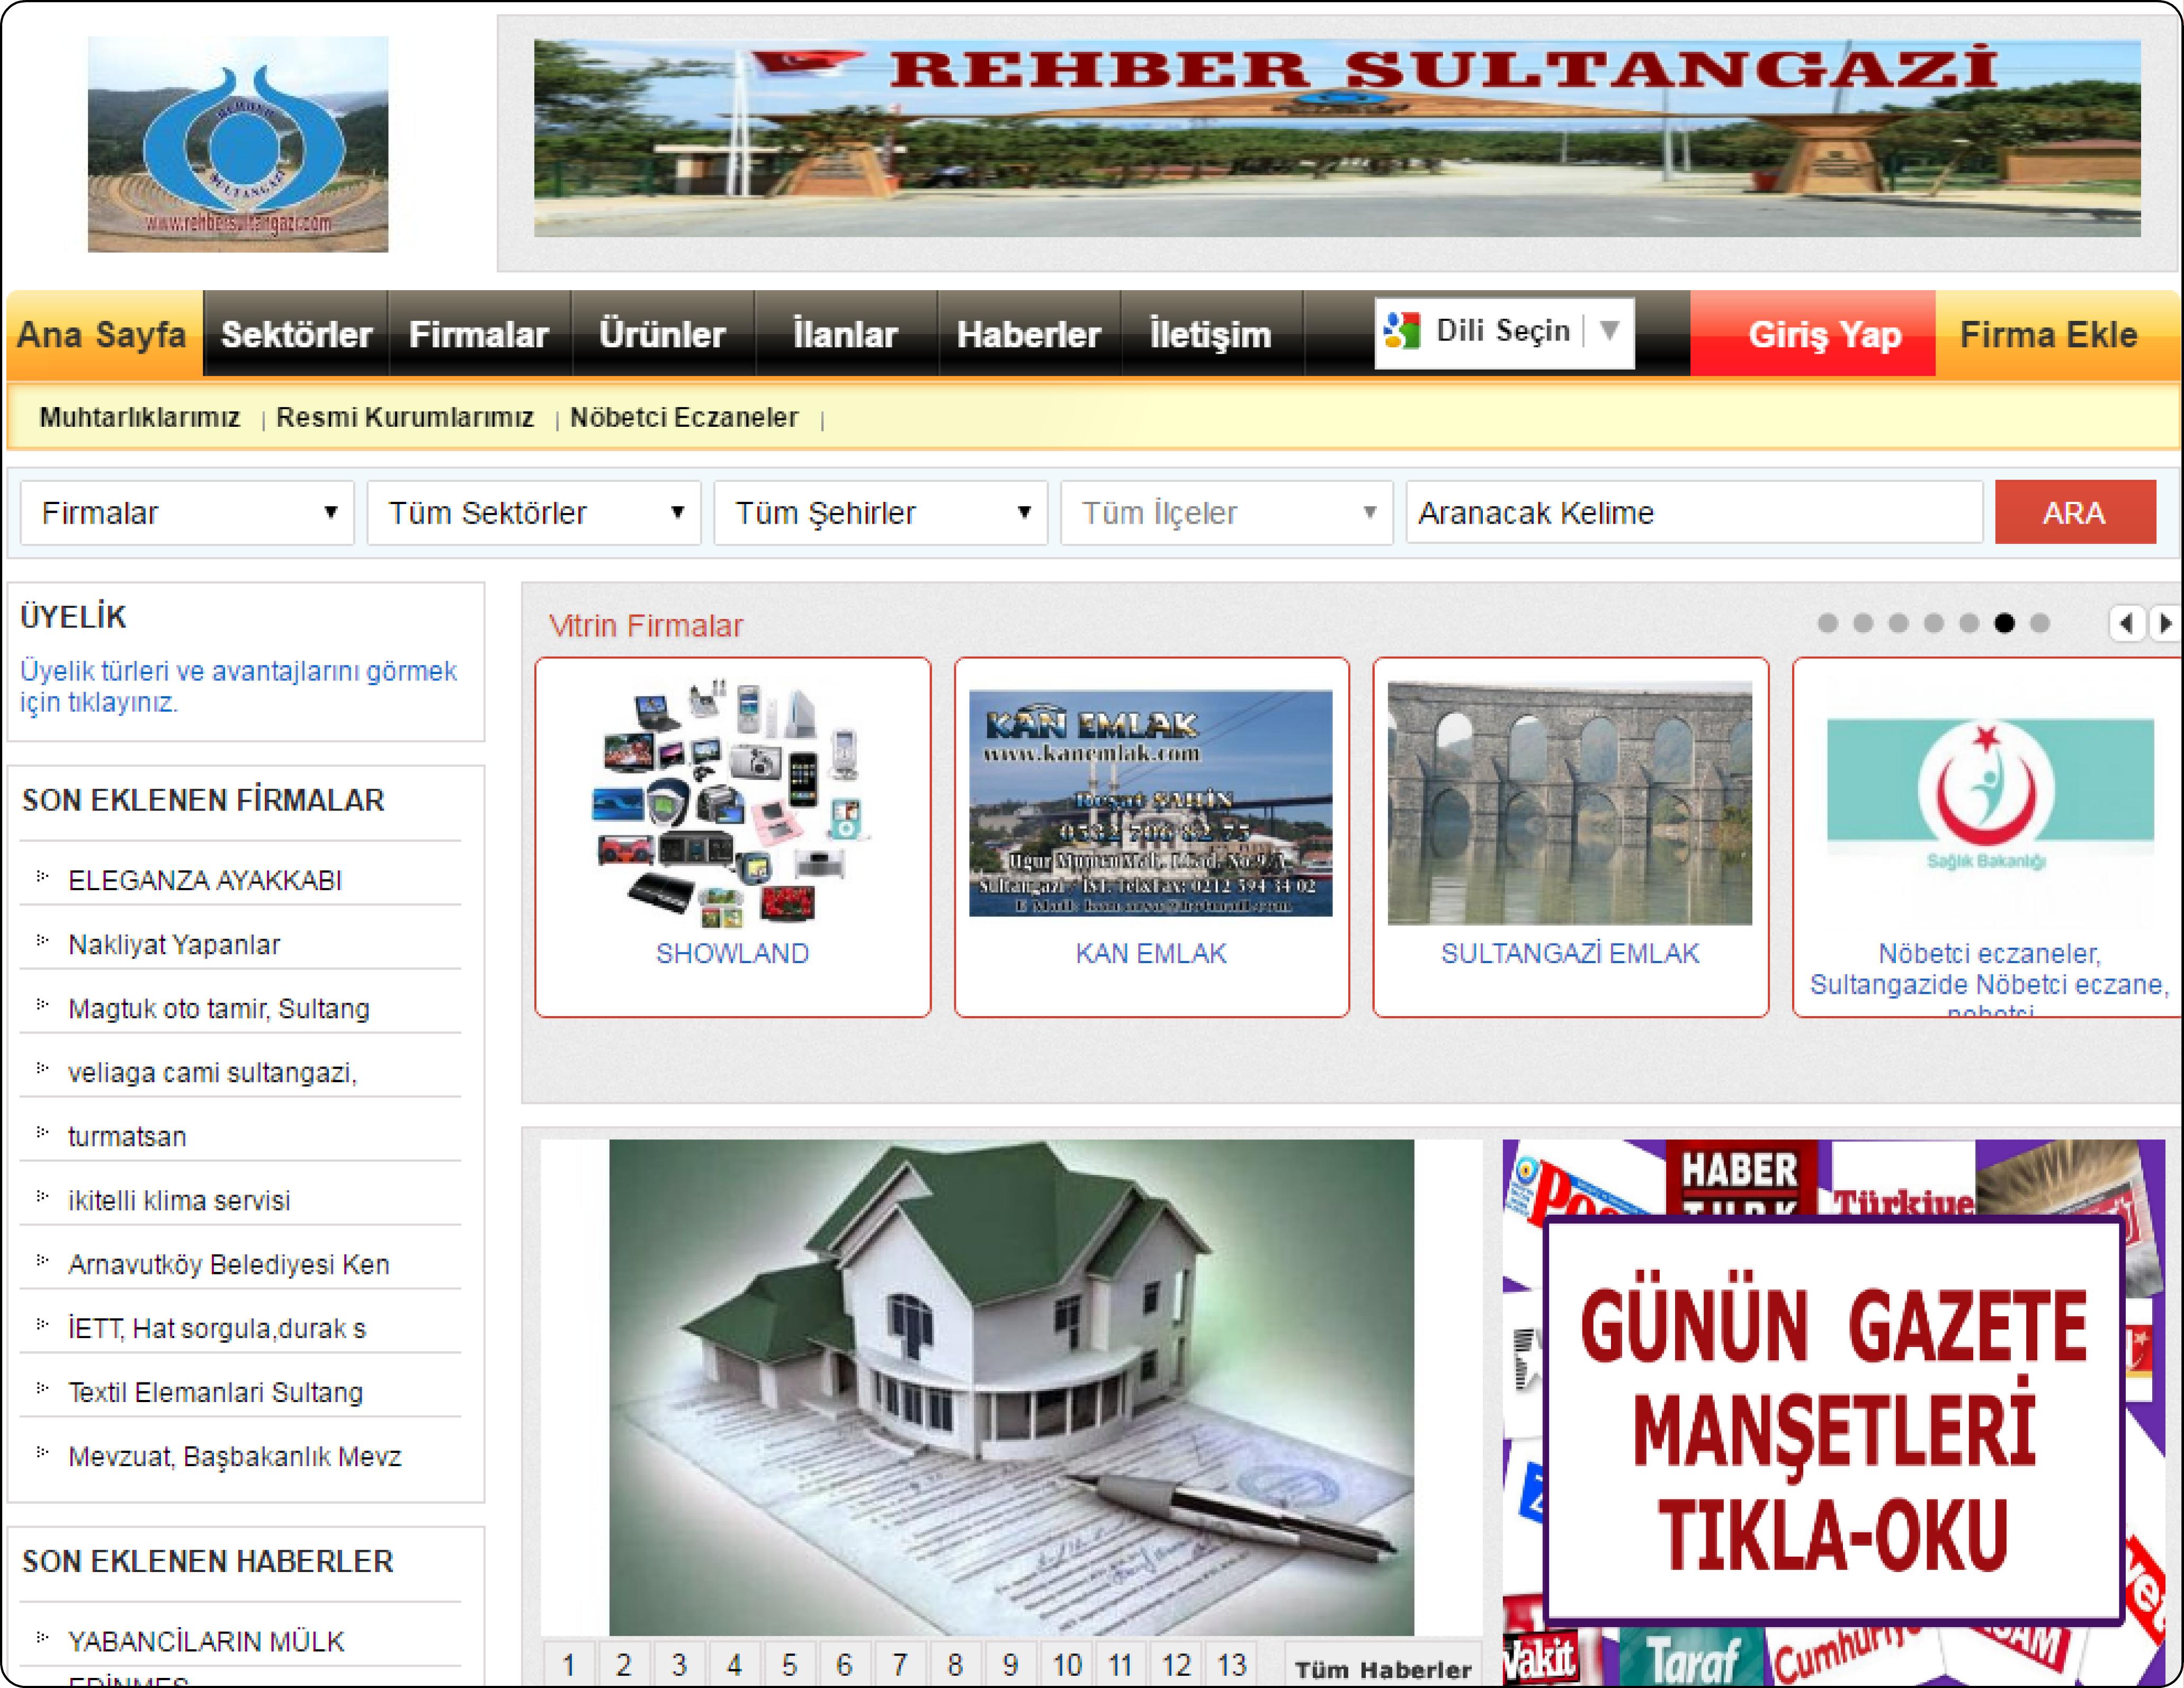Click the Vitrin Firmalar next arrow
Viewport: 2184px width, 1688px height.
click(2166, 624)
